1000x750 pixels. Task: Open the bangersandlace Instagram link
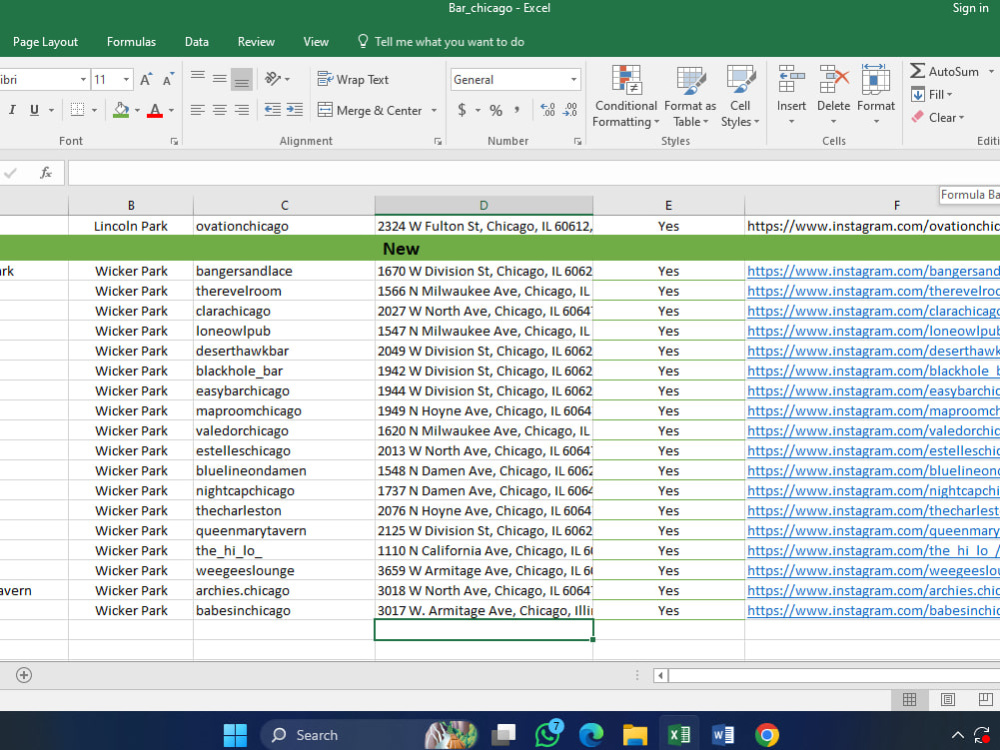click(x=873, y=271)
